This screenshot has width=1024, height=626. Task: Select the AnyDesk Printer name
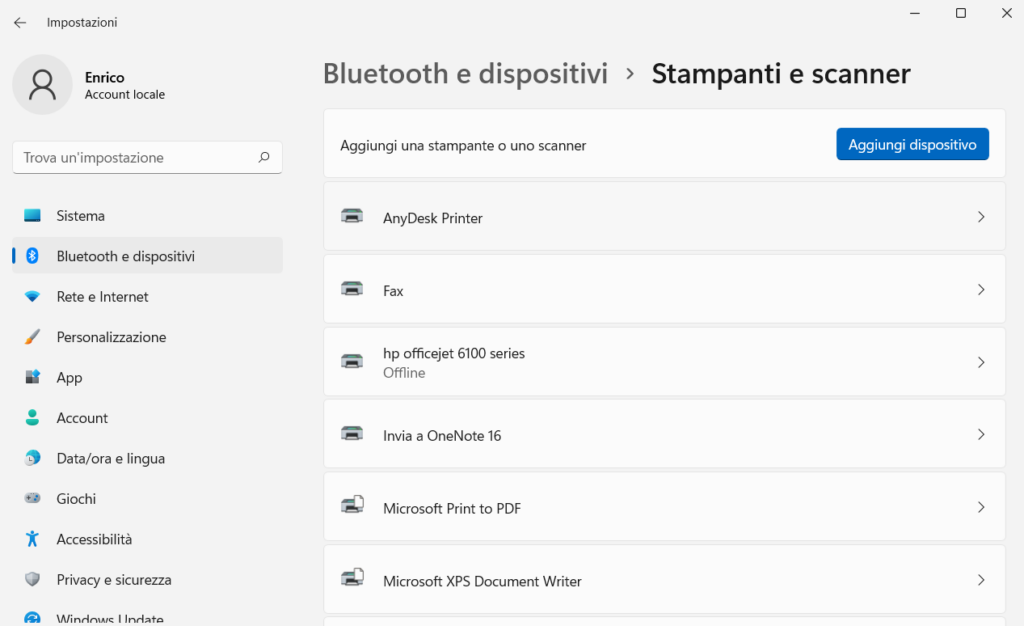[433, 218]
